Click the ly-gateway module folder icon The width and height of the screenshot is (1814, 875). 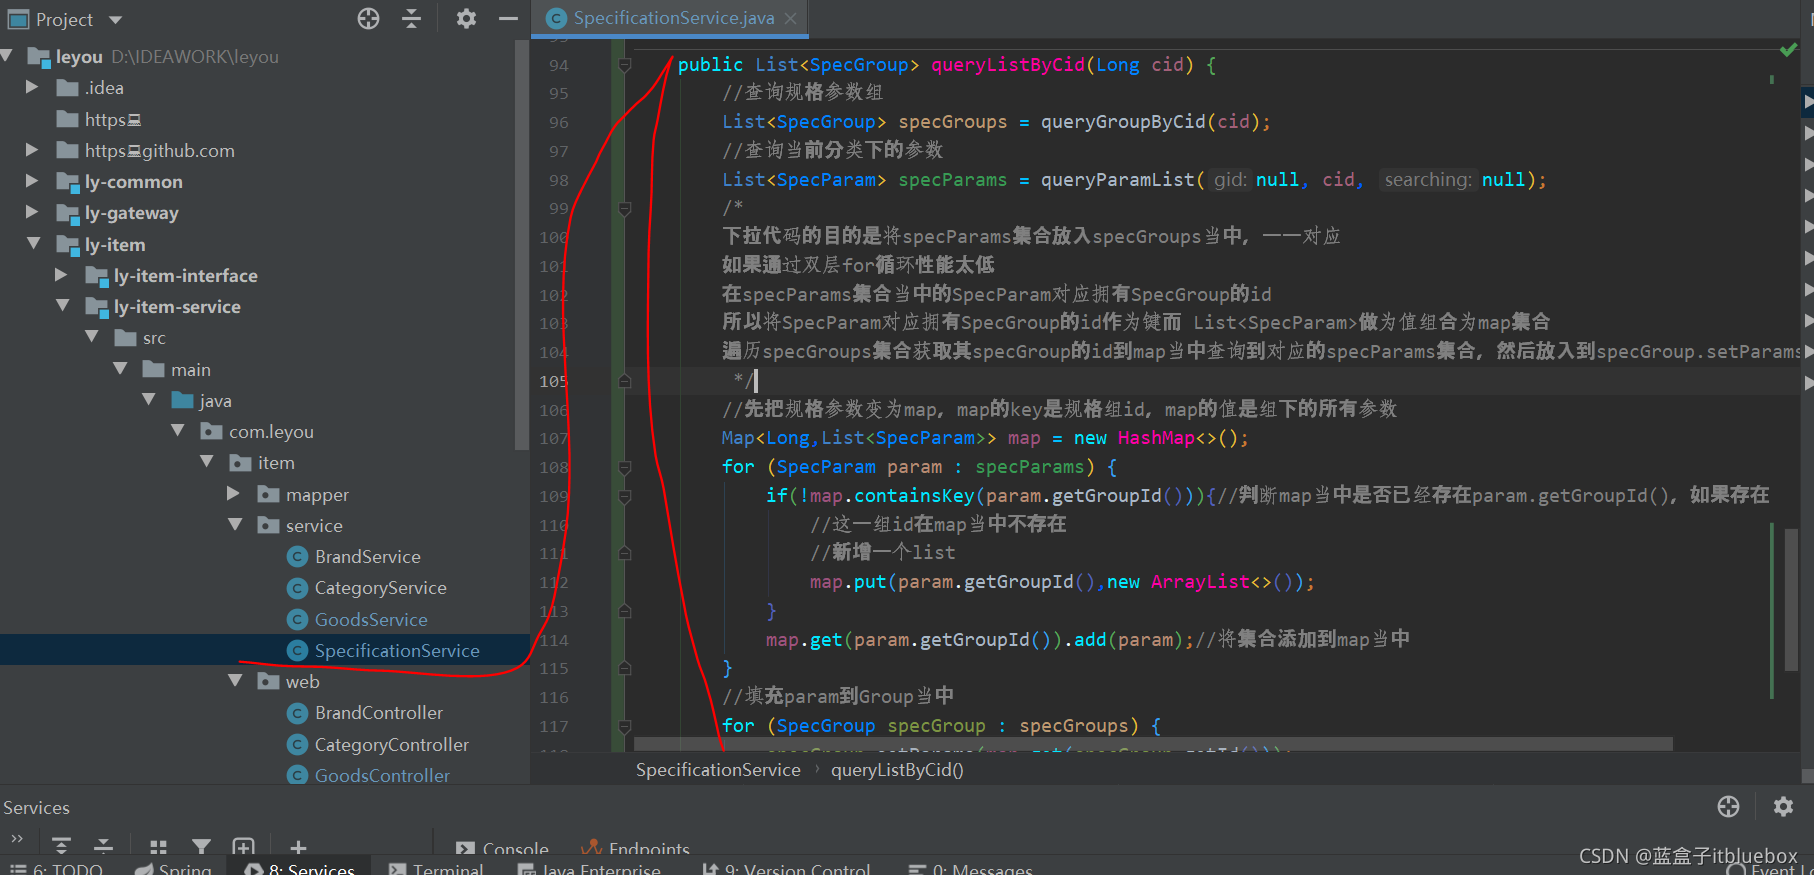[68, 213]
